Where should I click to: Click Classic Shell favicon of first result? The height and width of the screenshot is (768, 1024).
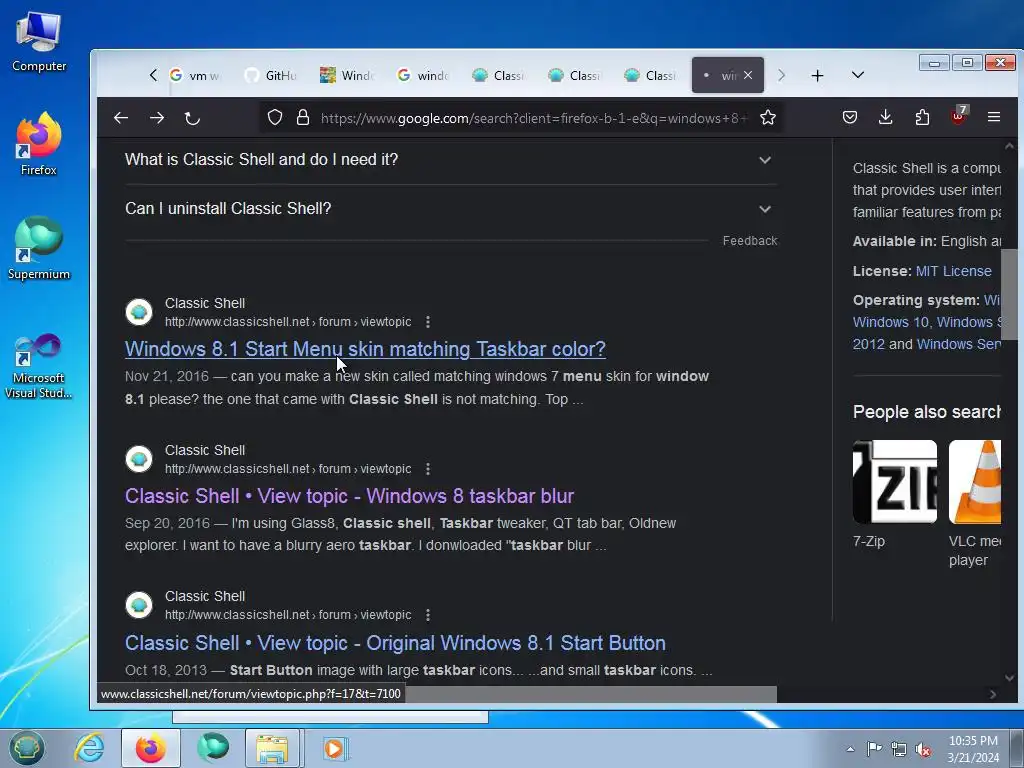coord(139,312)
